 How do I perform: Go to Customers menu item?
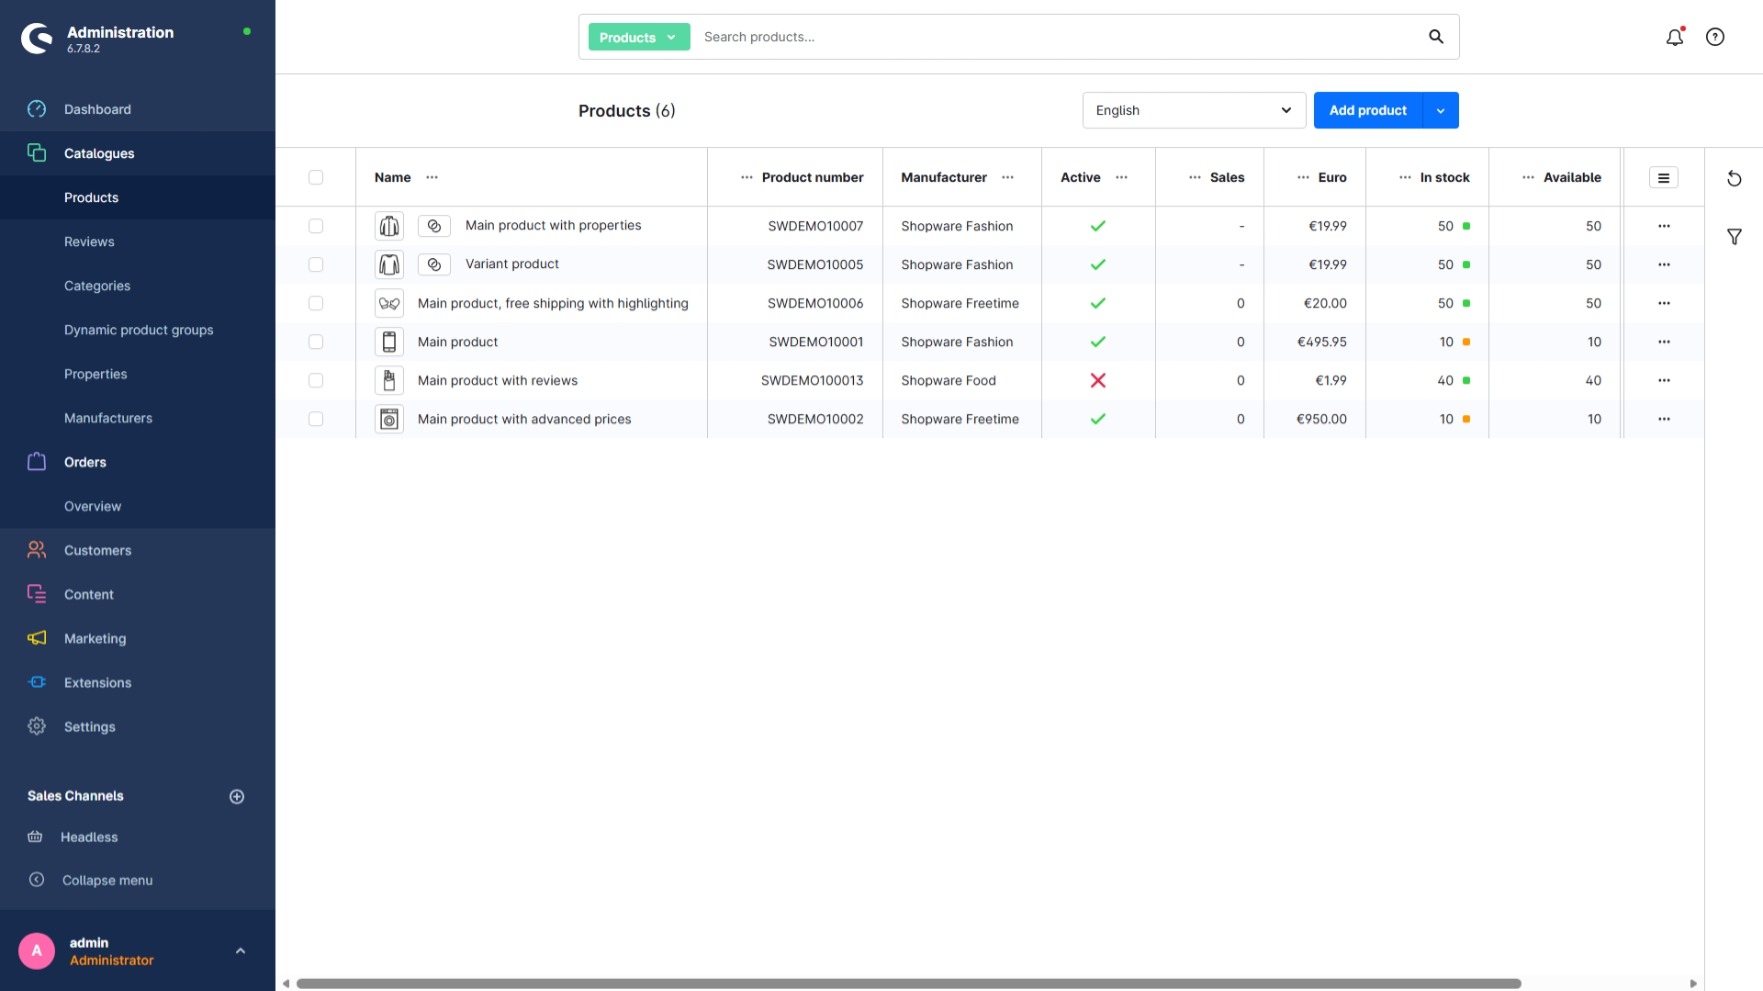tap(97, 550)
